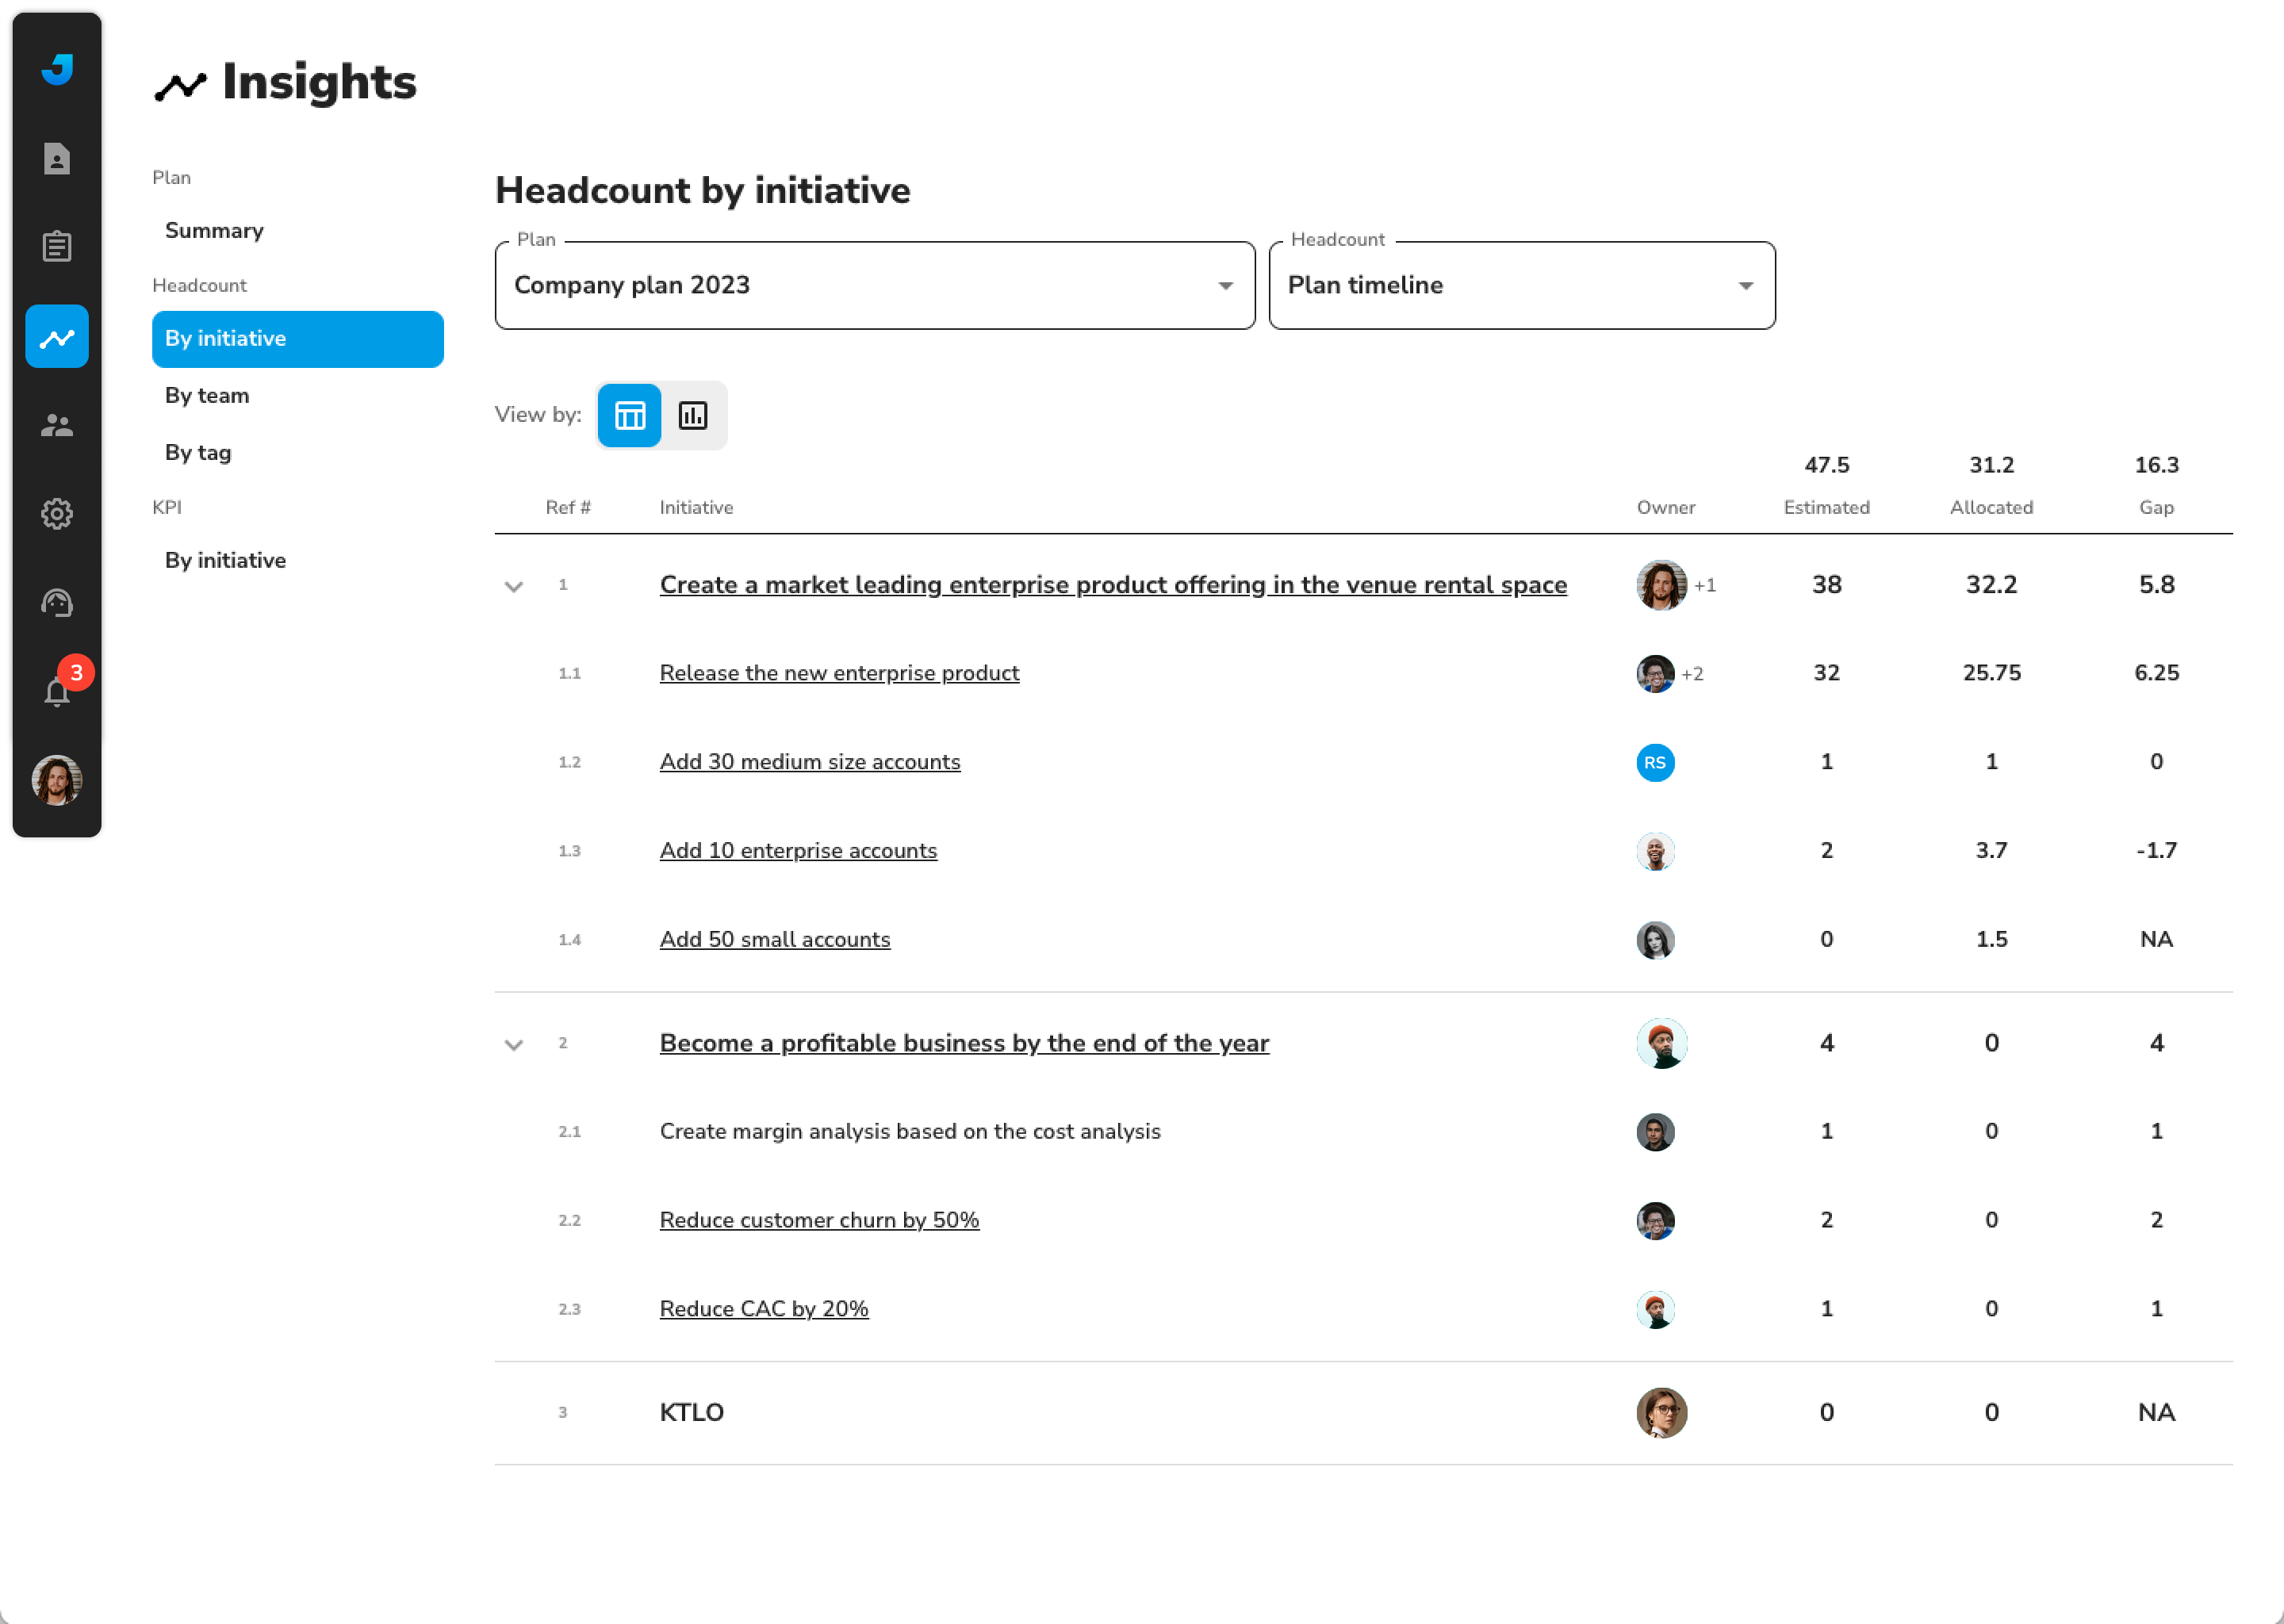Open the people/teams sidebar icon
Screen dimensions: 2284x1624
[x=57, y=425]
